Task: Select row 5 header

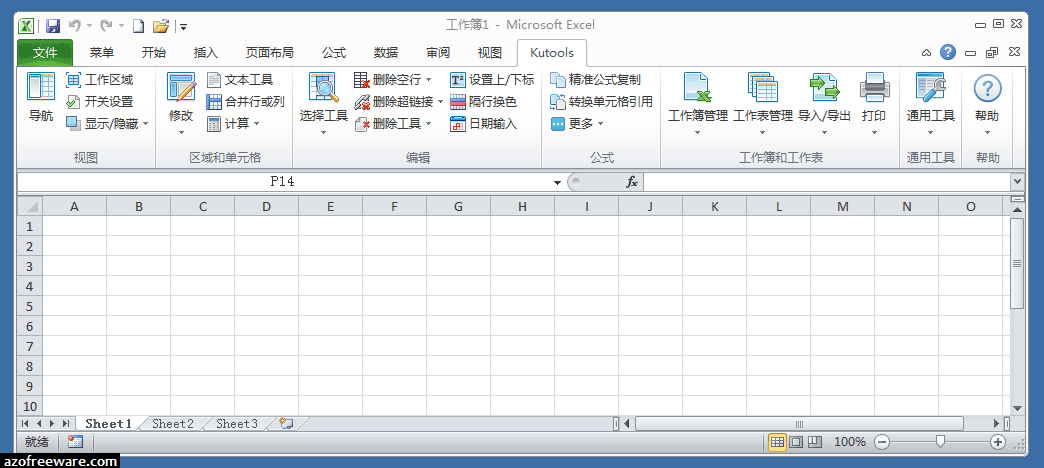Action: 30,306
